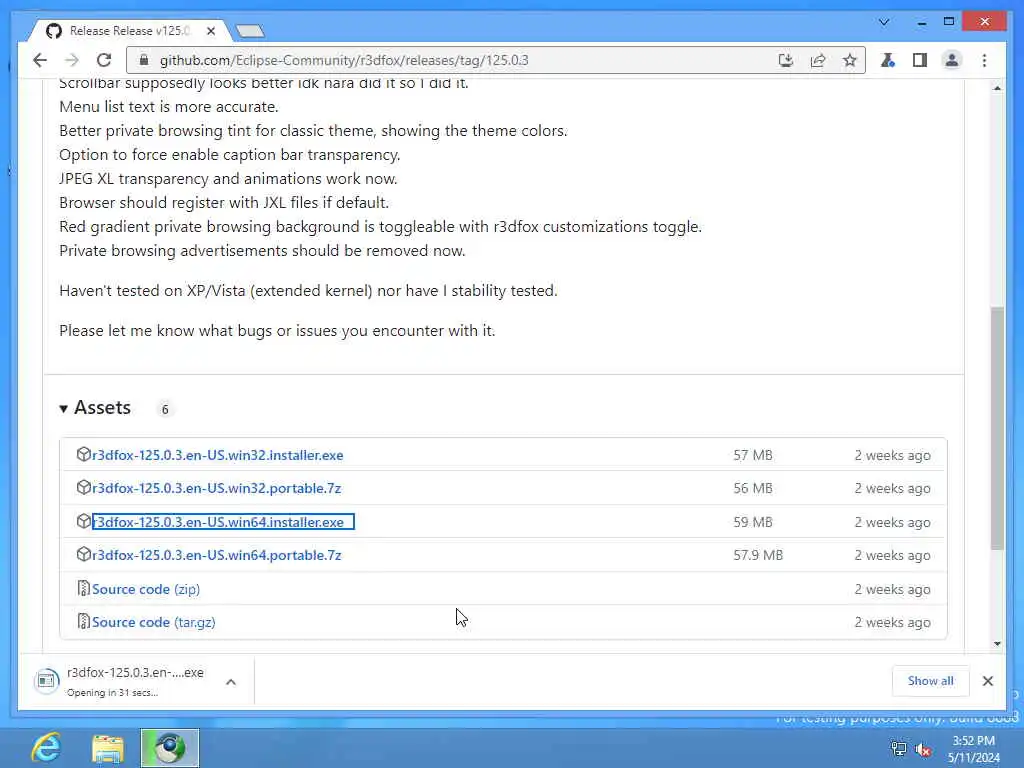Click the '56 MB' size text
The width and height of the screenshot is (1024, 768).
[x=752, y=488]
